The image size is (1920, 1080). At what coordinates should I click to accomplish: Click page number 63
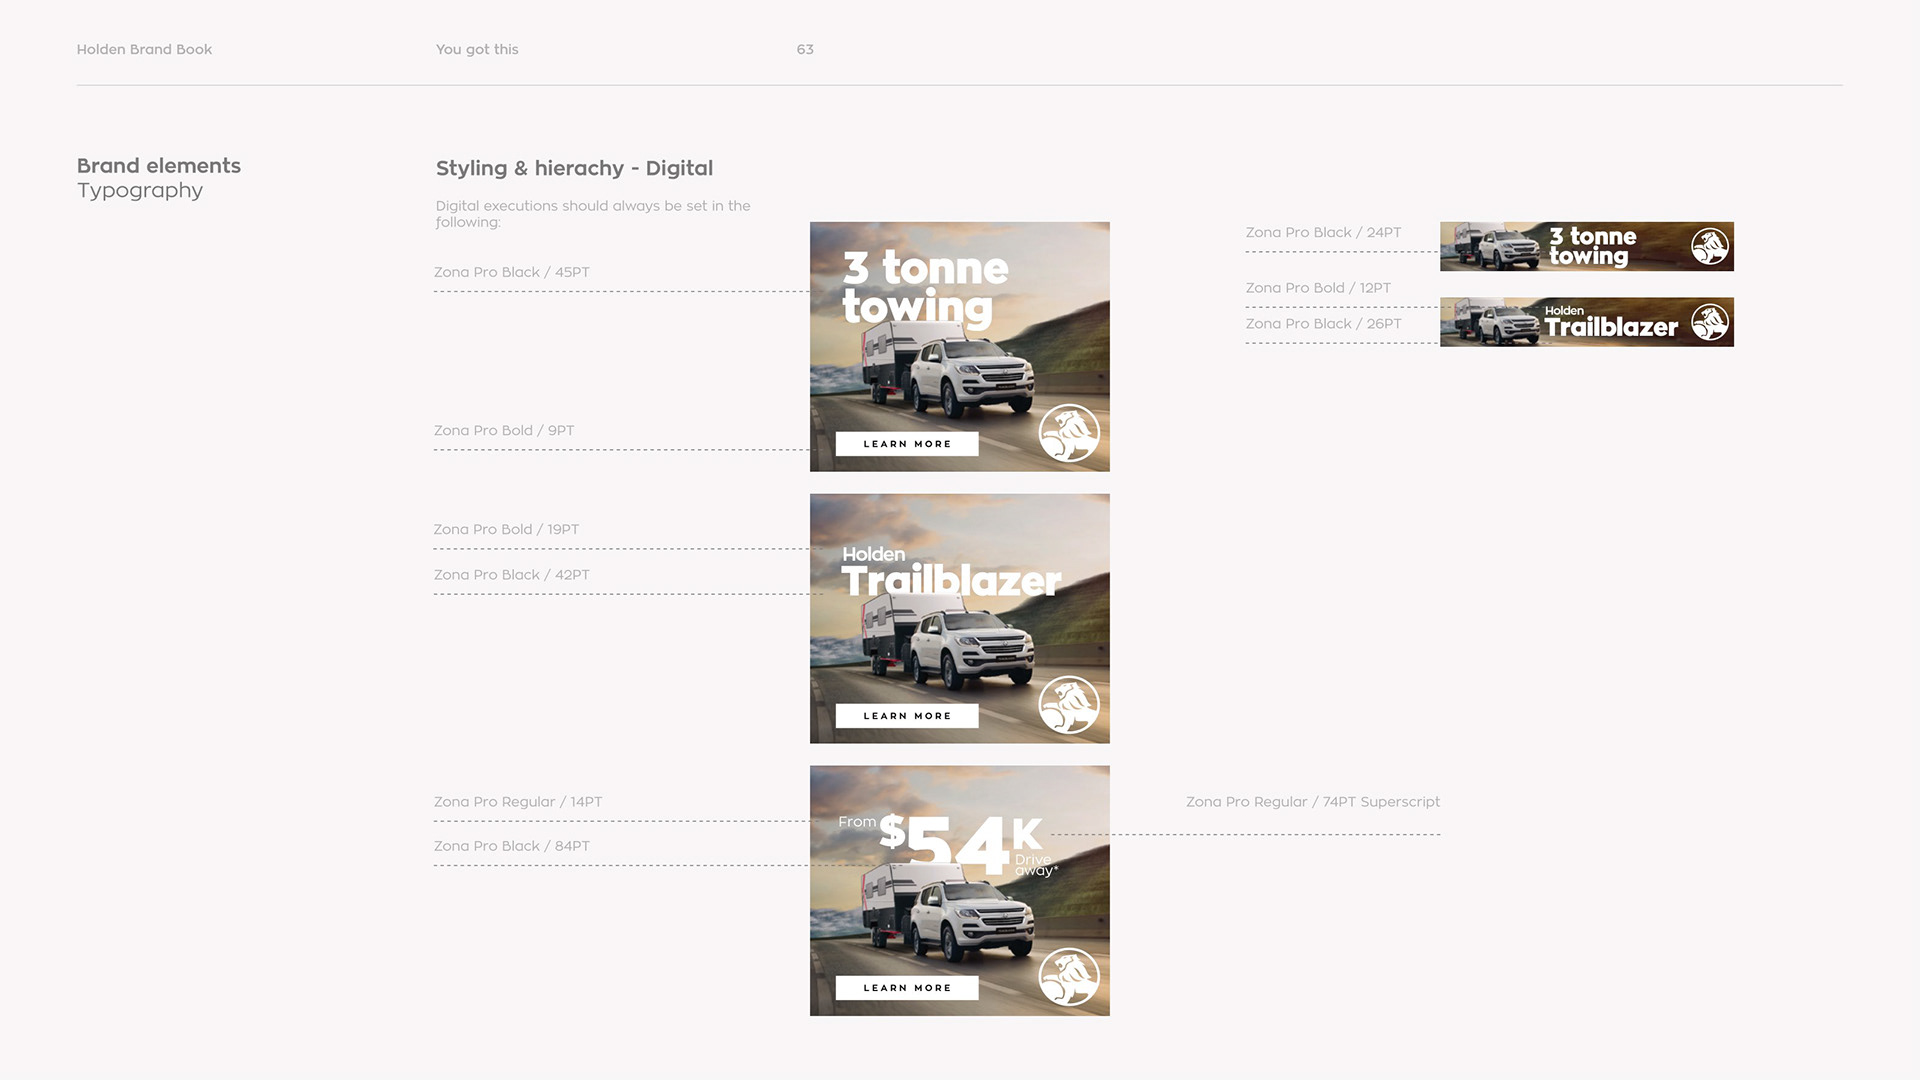(x=805, y=49)
